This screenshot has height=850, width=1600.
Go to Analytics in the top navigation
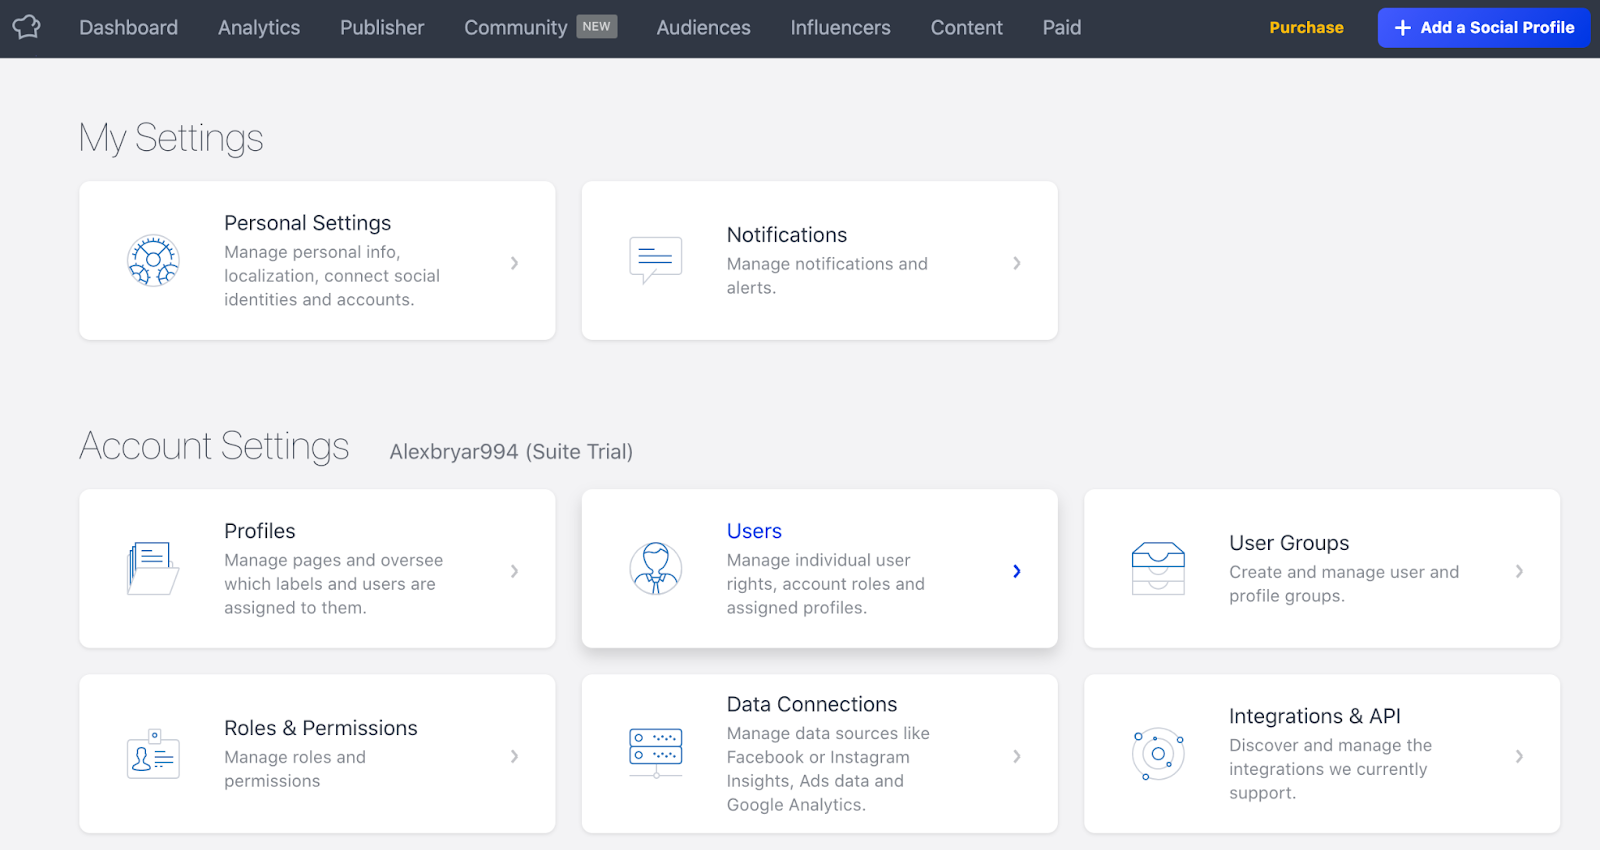coord(259,28)
